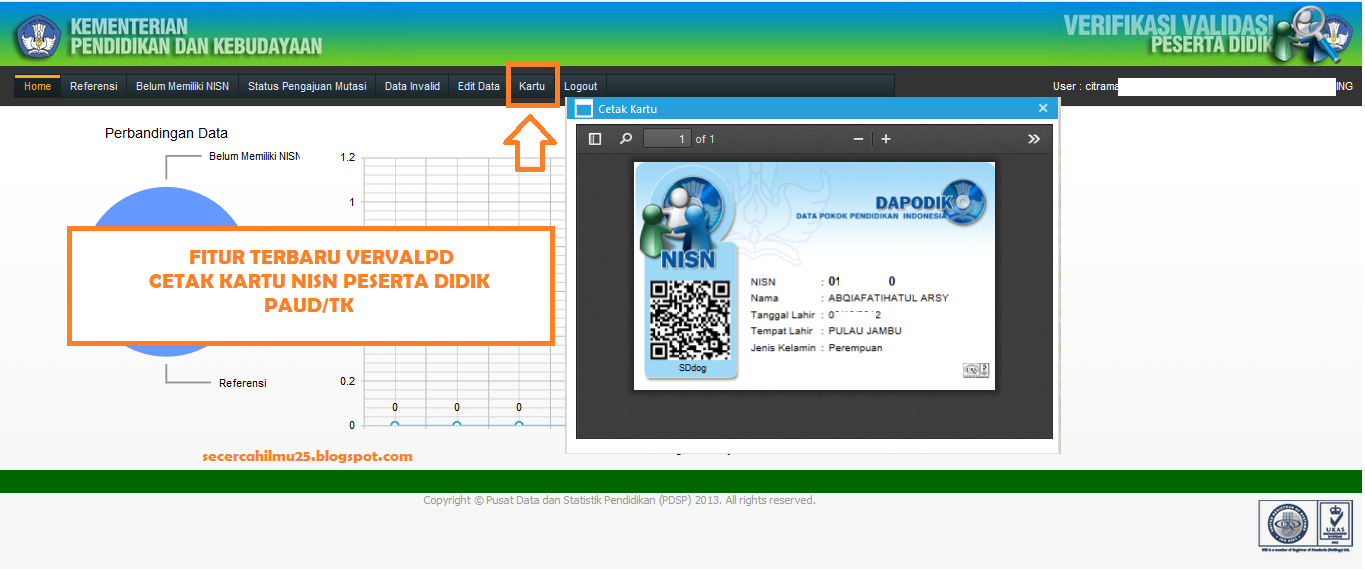Click the Perbandingan Data chart title
Screen dimensions: 1365x569
click(166, 133)
